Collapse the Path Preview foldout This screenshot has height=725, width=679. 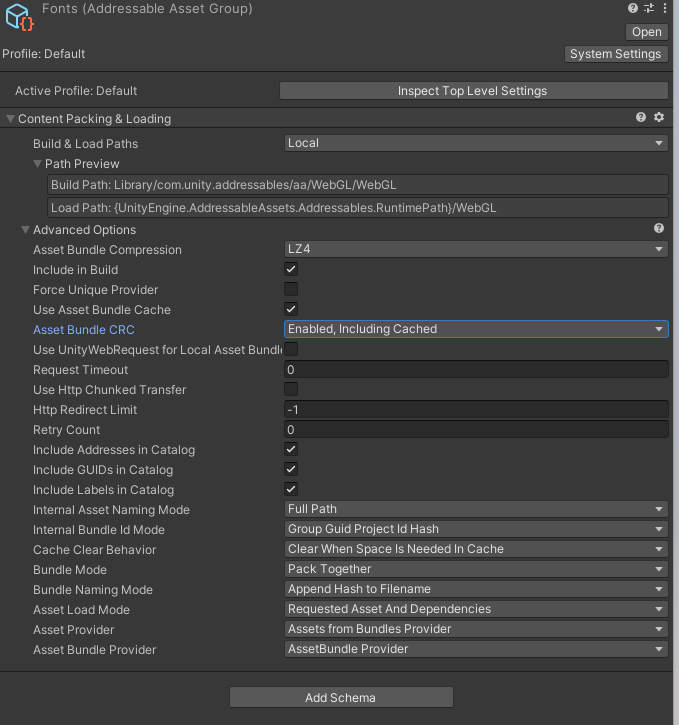pyautogui.click(x=38, y=164)
